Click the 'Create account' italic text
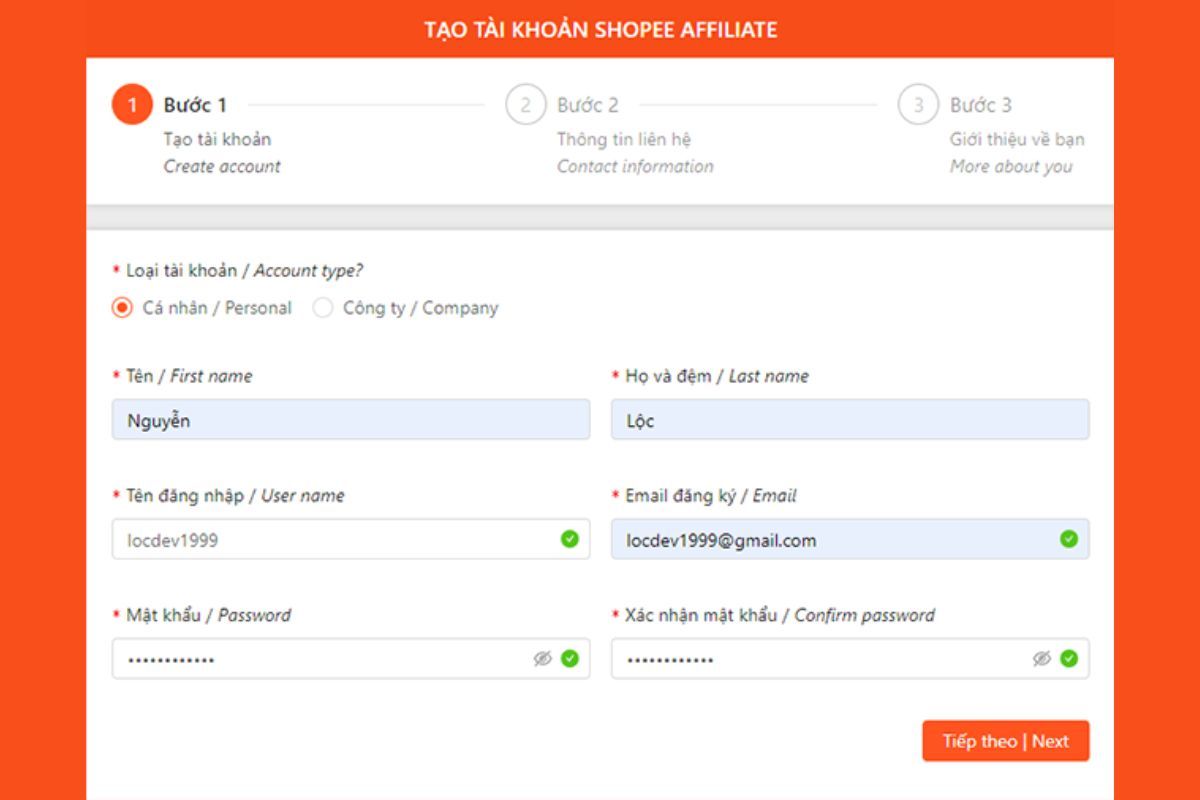The height and width of the screenshot is (800, 1200). [222, 167]
